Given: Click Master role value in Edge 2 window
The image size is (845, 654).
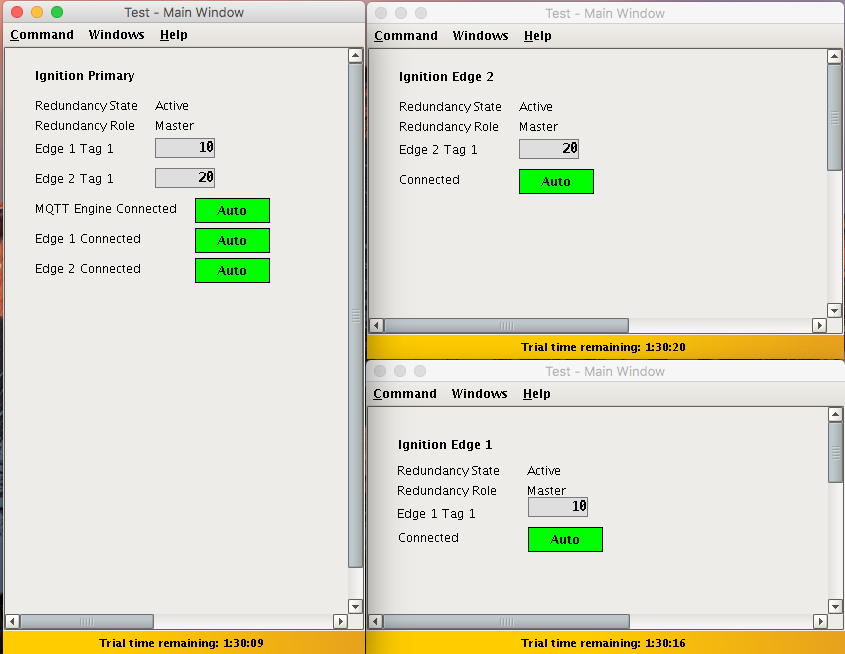Looking at the screenshot, I should (538, 127).
